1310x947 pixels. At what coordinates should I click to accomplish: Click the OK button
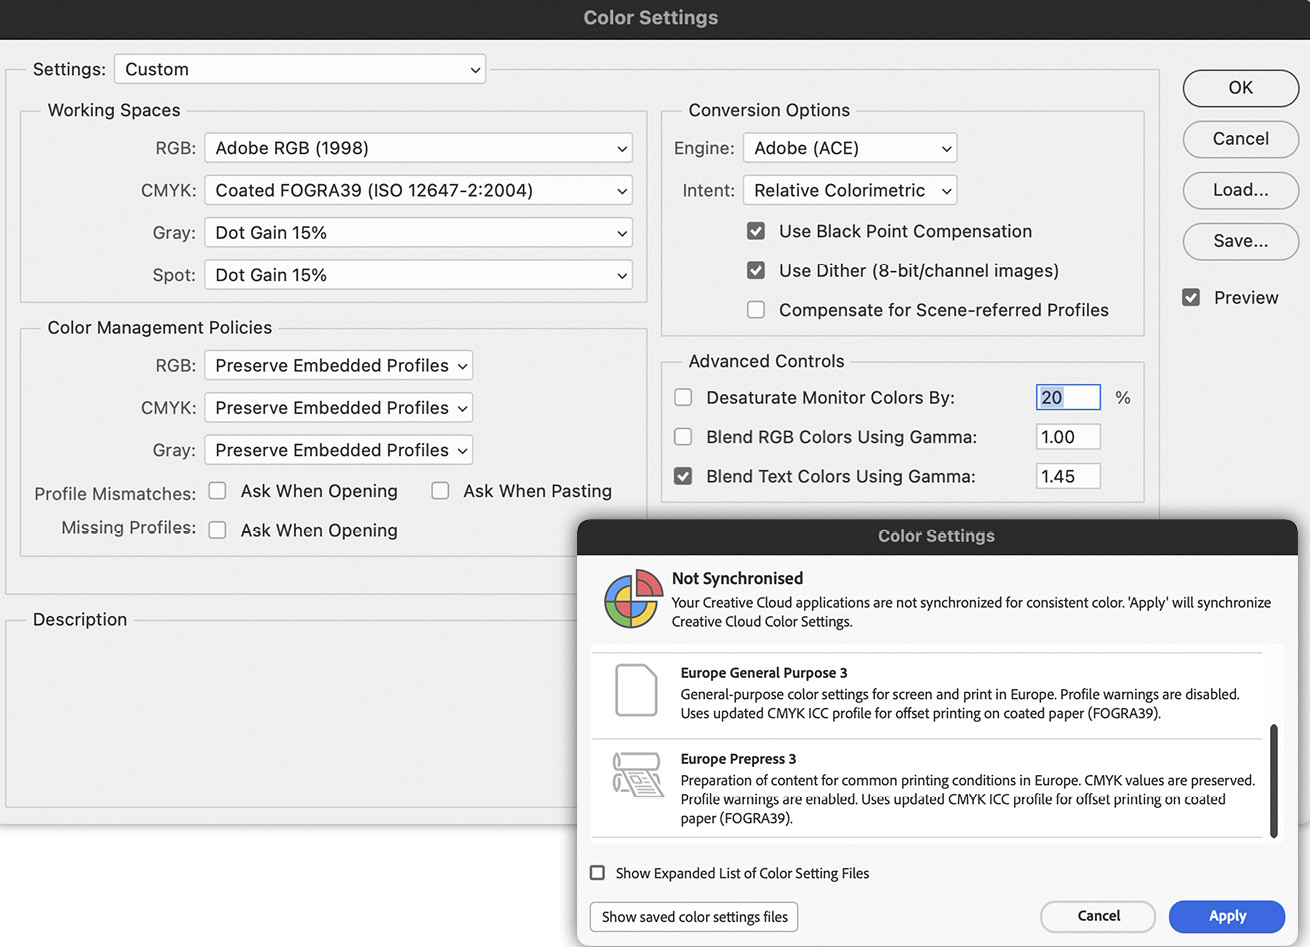pyautogui.click(x=1241, y=88)
